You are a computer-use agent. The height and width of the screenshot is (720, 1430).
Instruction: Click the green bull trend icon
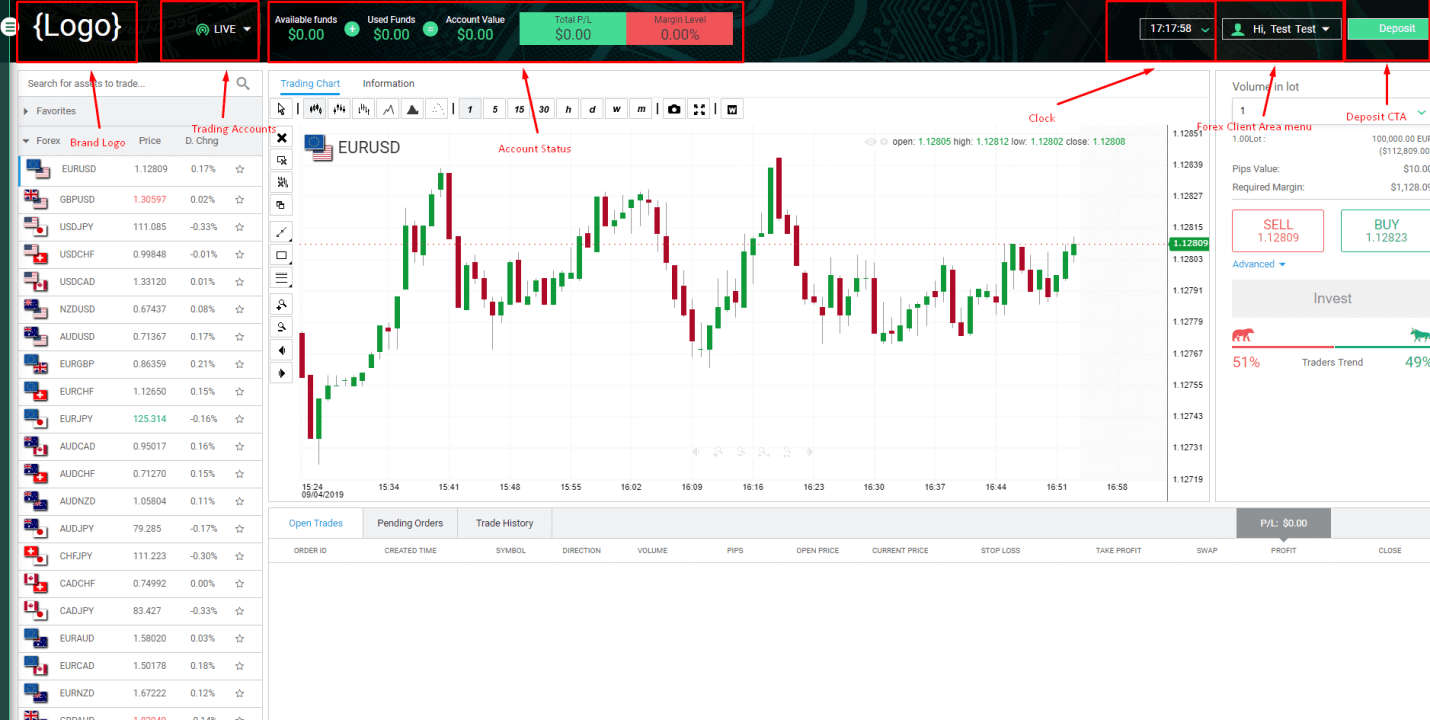point(1419,334)
